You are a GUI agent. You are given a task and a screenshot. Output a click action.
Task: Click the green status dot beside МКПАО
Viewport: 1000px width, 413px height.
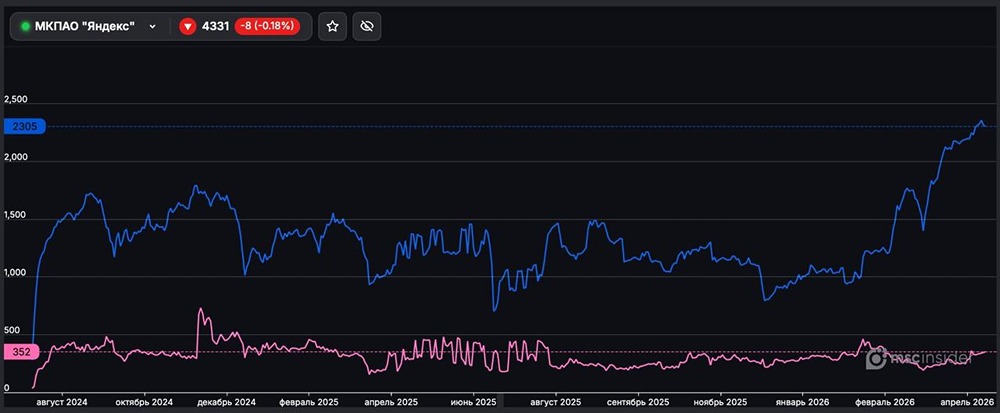click(x=25, y=26)
